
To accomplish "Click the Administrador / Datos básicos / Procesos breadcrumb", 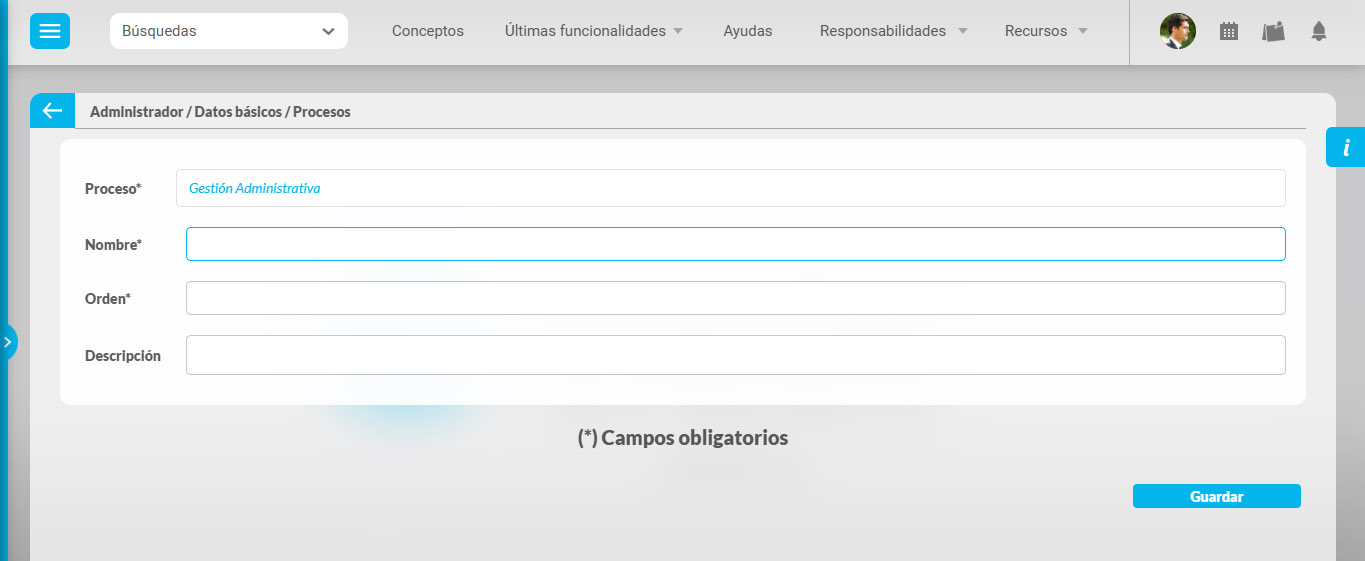I will [220, 112].
